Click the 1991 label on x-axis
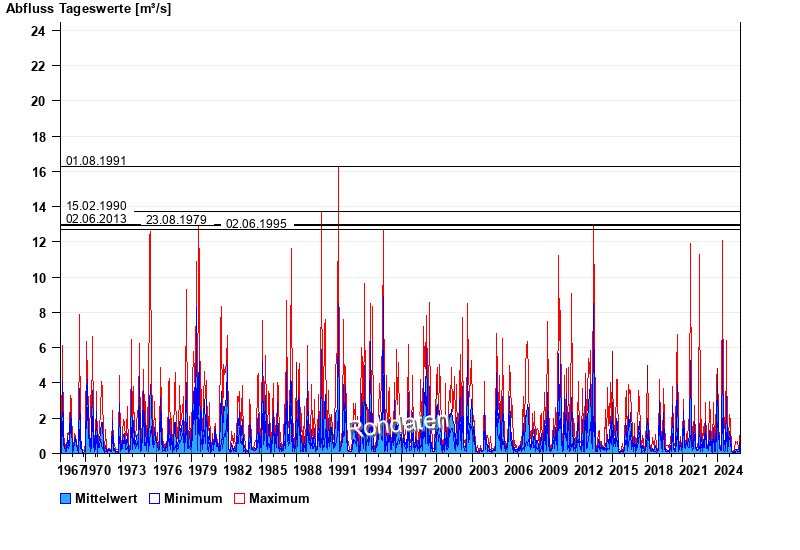This screenshot has height=550, width=800. pos(341,470)
